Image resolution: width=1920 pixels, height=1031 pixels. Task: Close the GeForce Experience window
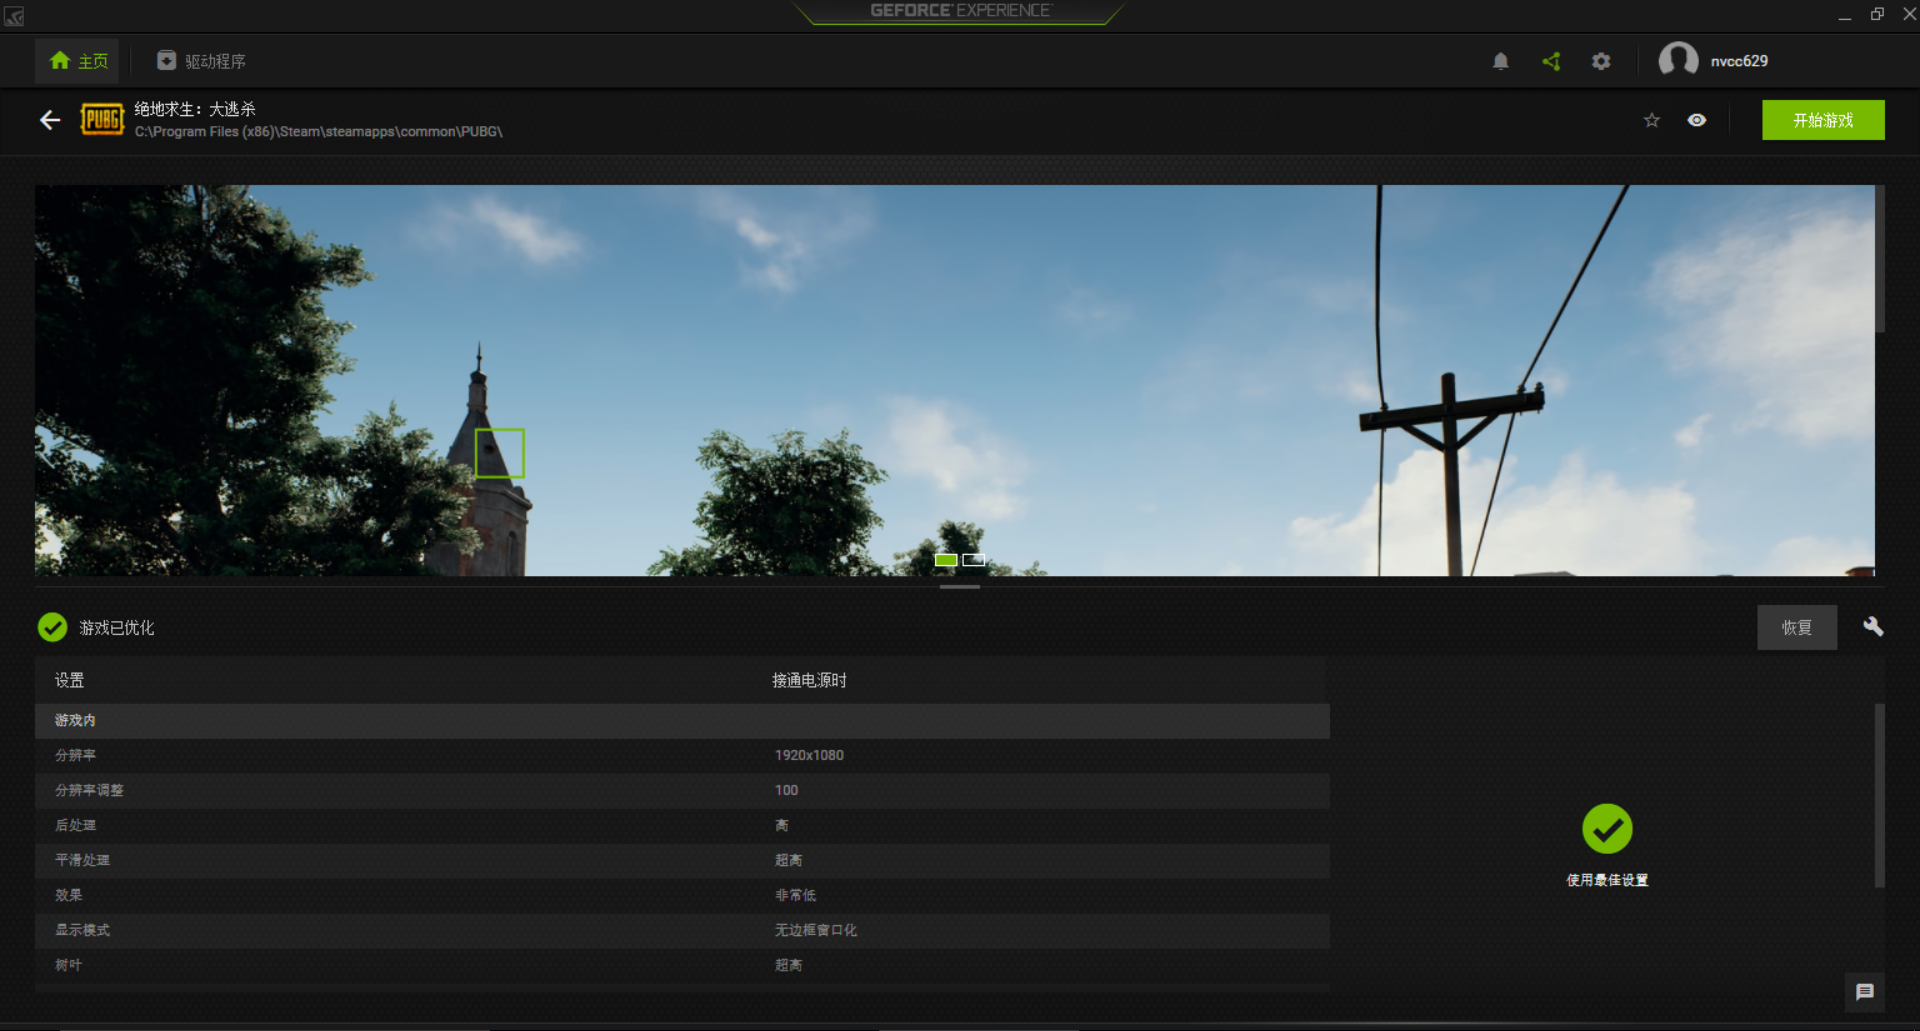tap(1909, 14)
